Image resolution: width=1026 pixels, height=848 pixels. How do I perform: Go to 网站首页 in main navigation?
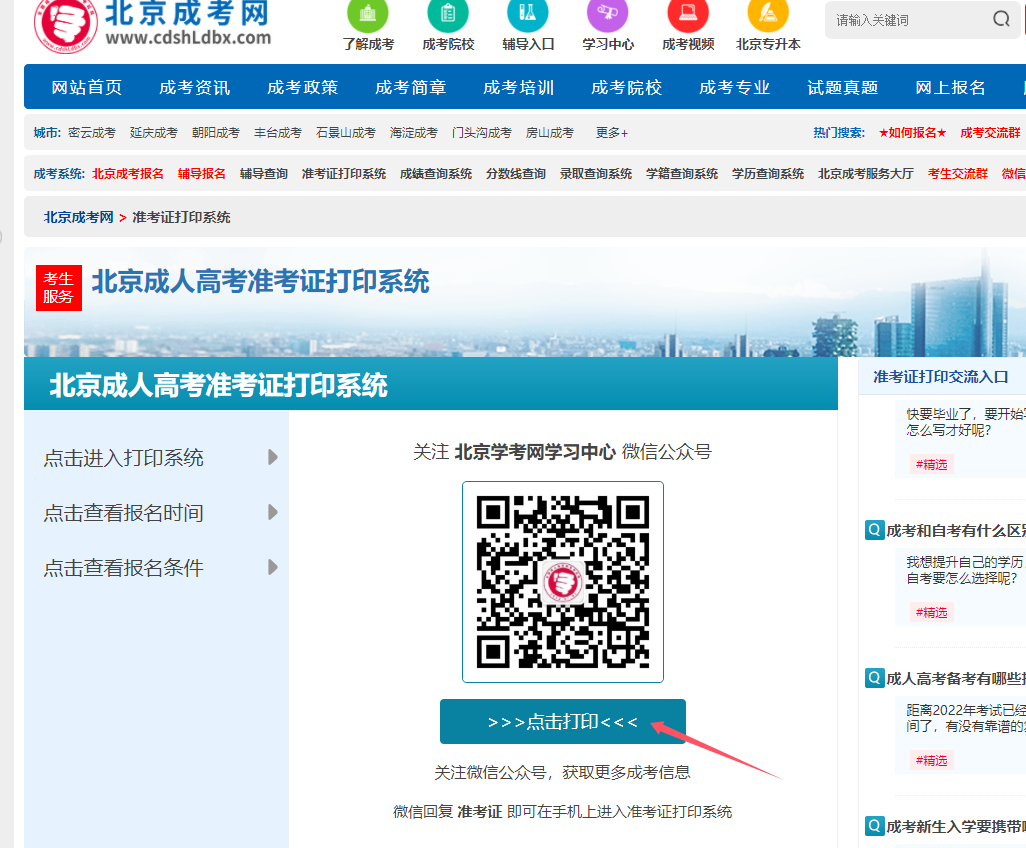pyautogui.click(x=87, y=87)
